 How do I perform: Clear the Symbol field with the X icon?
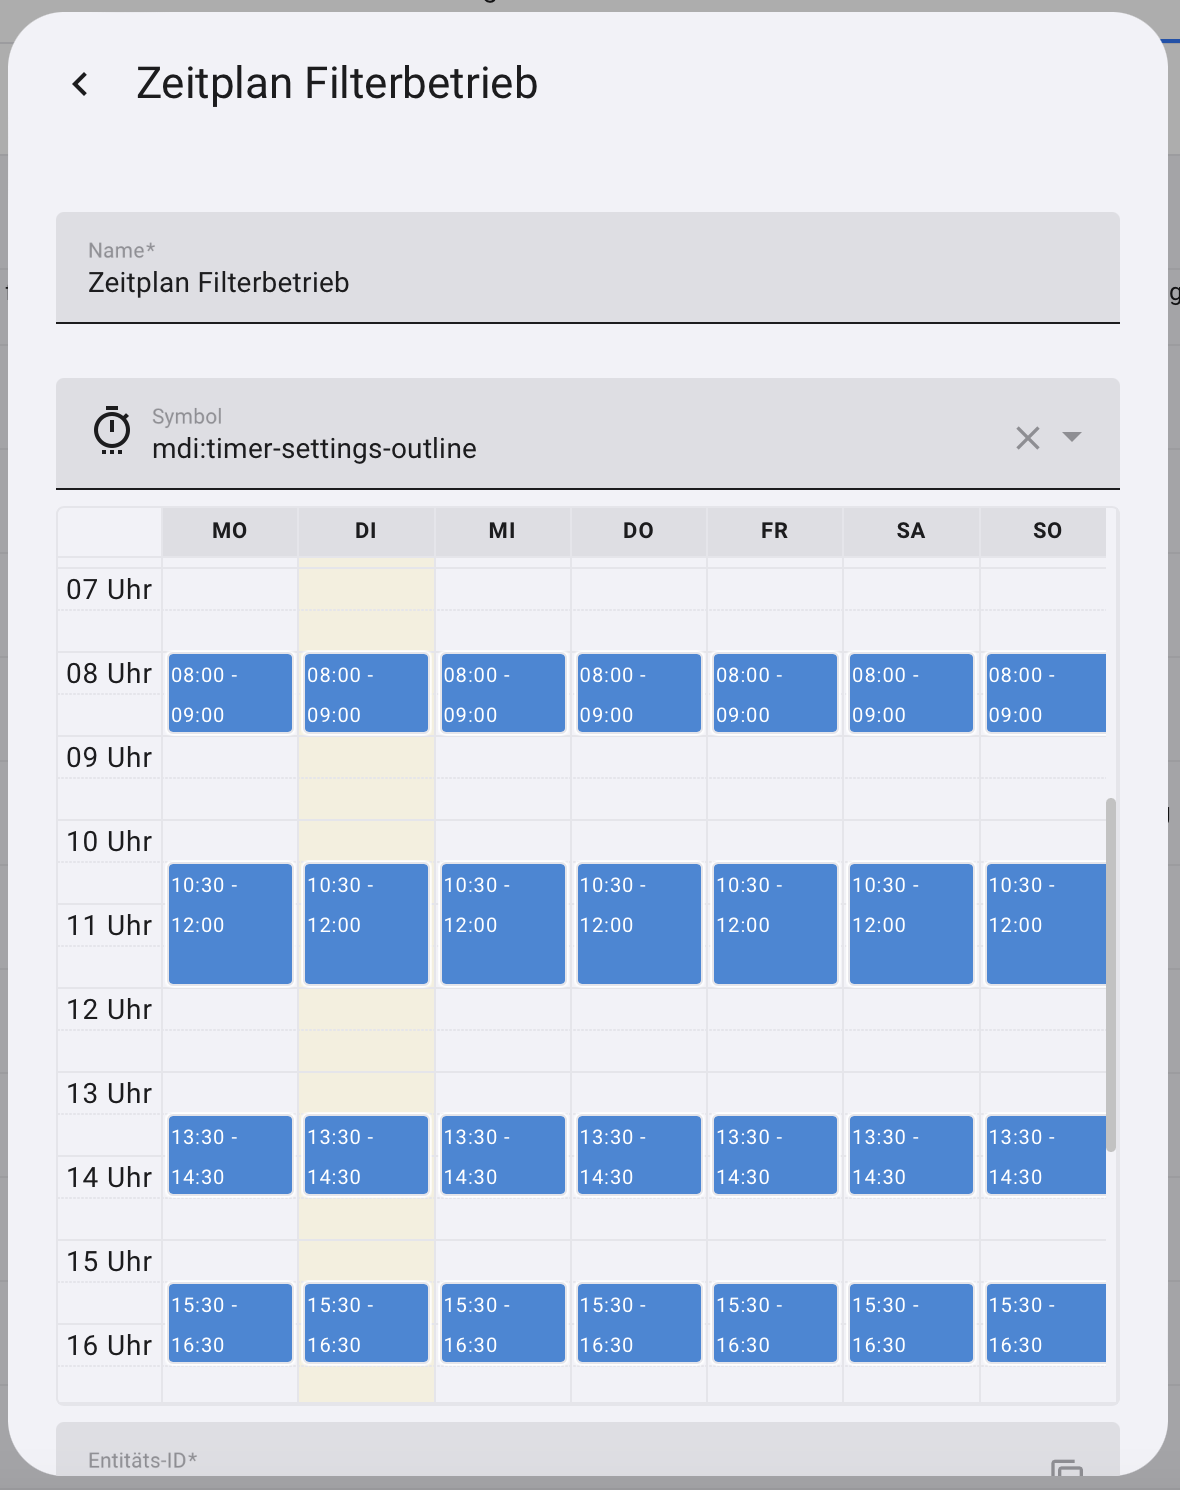point(1028,437)
